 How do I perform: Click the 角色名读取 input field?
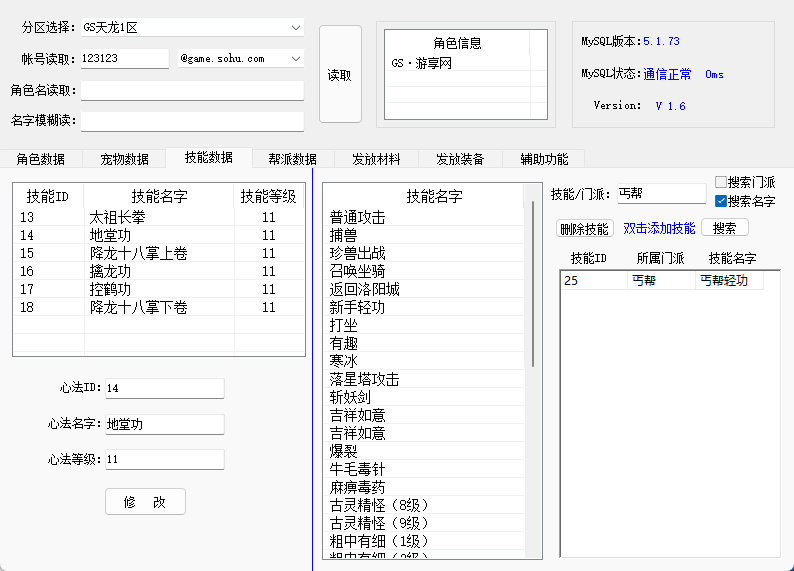(x=192, y=91)
